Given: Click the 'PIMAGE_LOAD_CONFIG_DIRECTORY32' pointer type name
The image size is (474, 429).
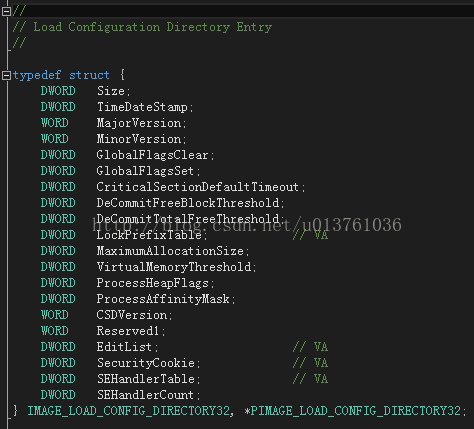Looking at the screenshot, I should (356, 411).
